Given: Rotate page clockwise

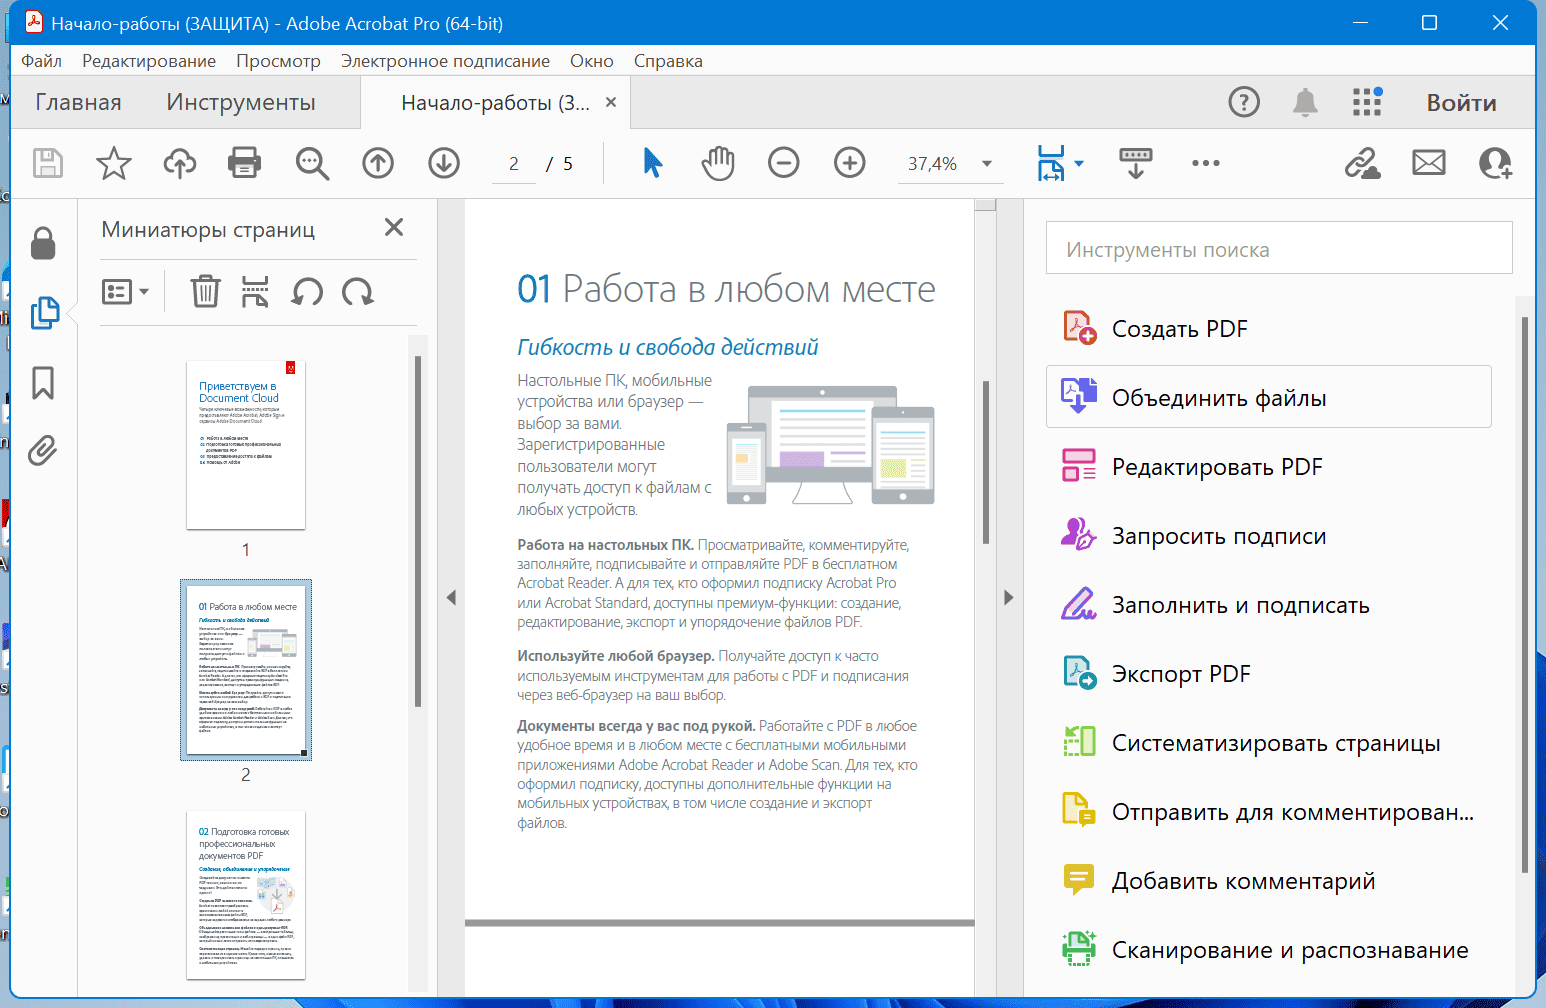Looking at the screenshot, I should 357,291.
